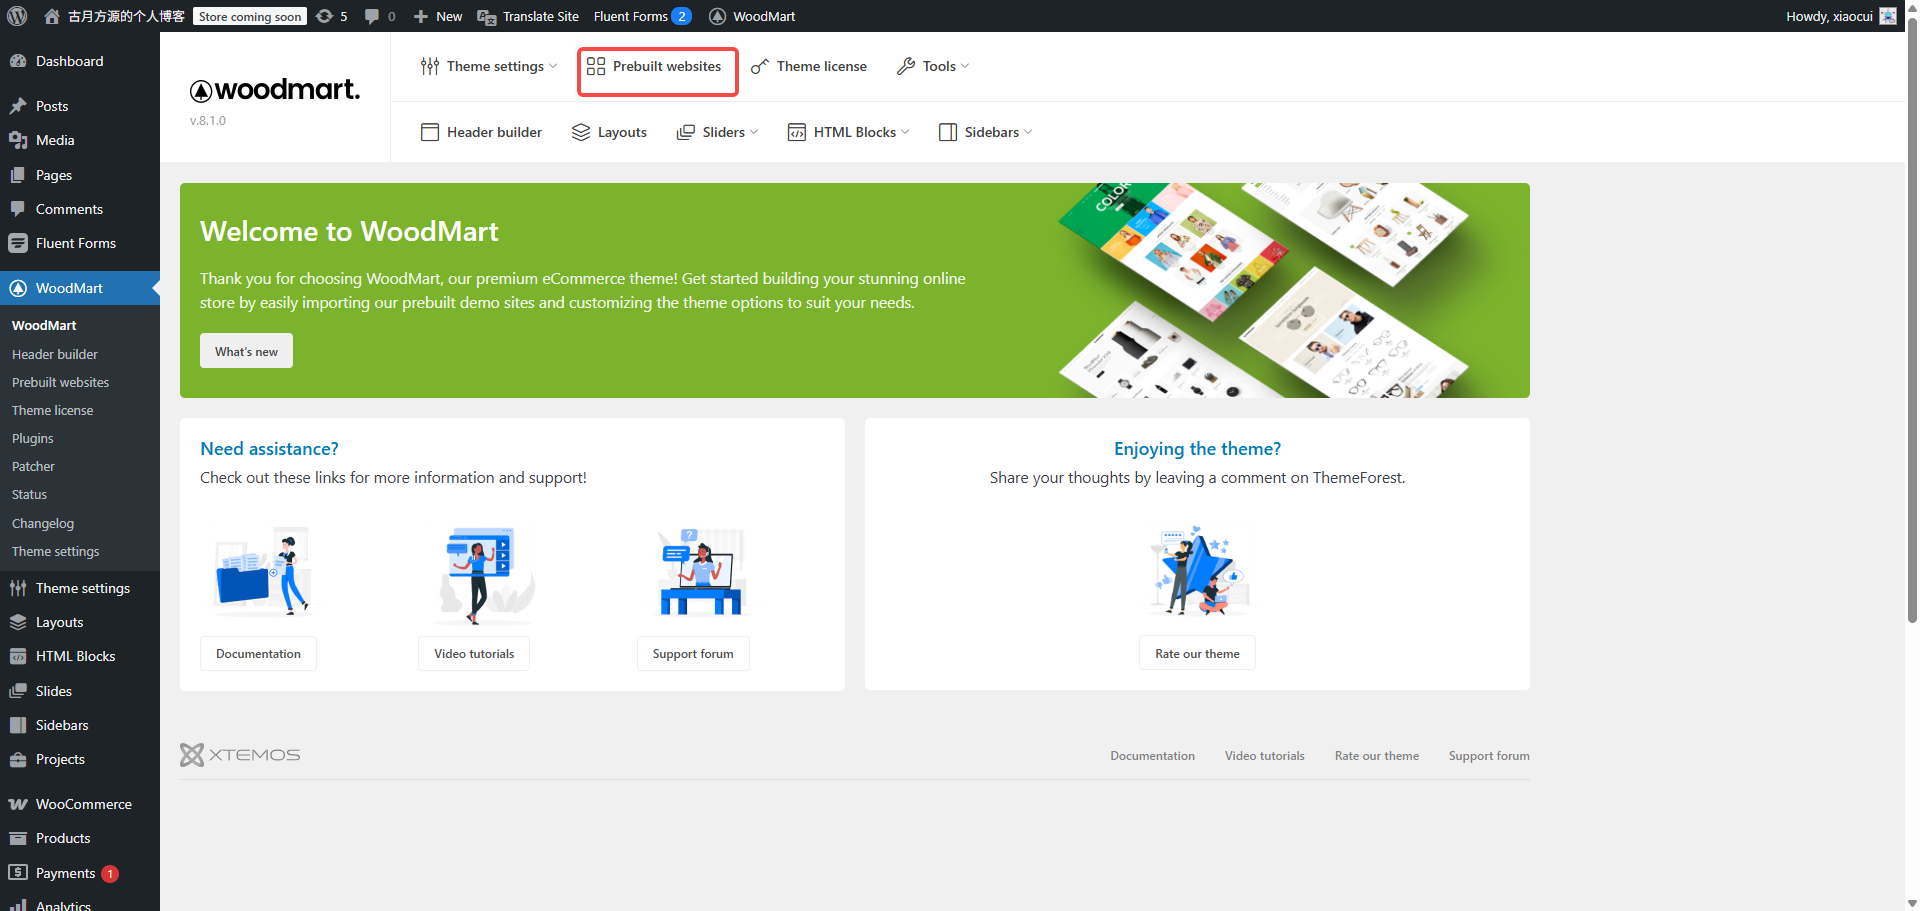Click the Rate our theme button
This screenshot has height=911, width=1920.
click(x=1197, y=653)
